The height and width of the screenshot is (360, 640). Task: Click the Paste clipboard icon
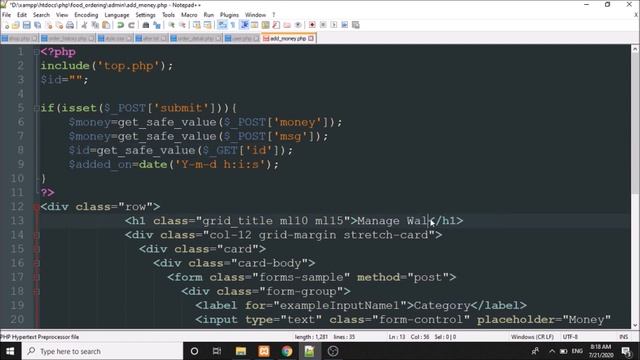(106, 25)
